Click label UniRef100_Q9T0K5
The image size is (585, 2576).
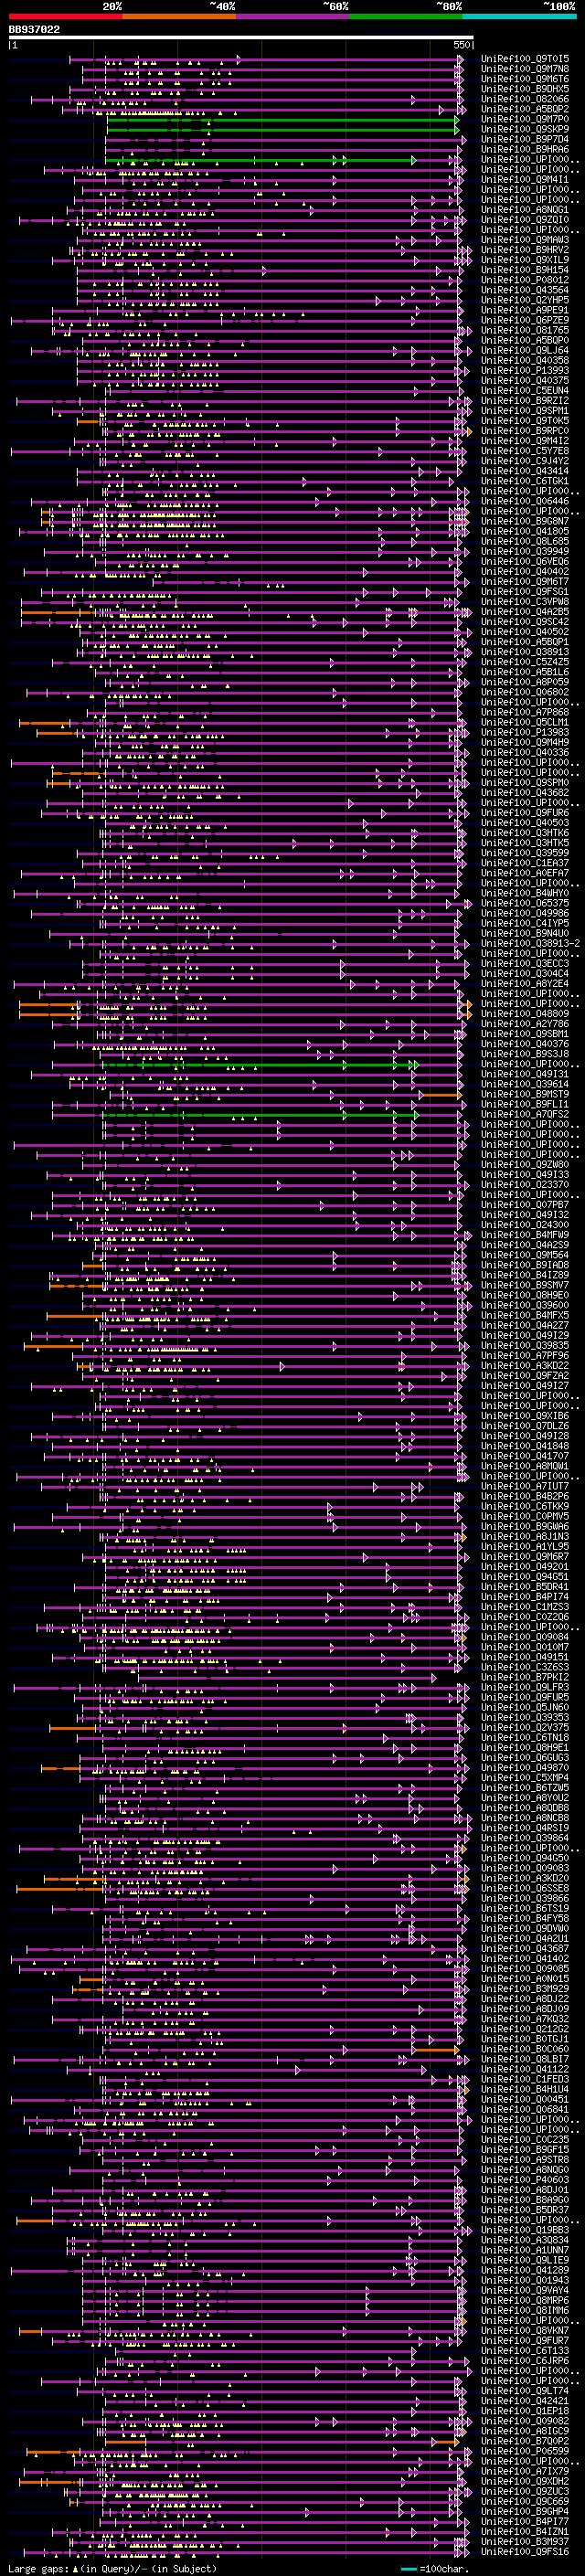click(525, 421)
